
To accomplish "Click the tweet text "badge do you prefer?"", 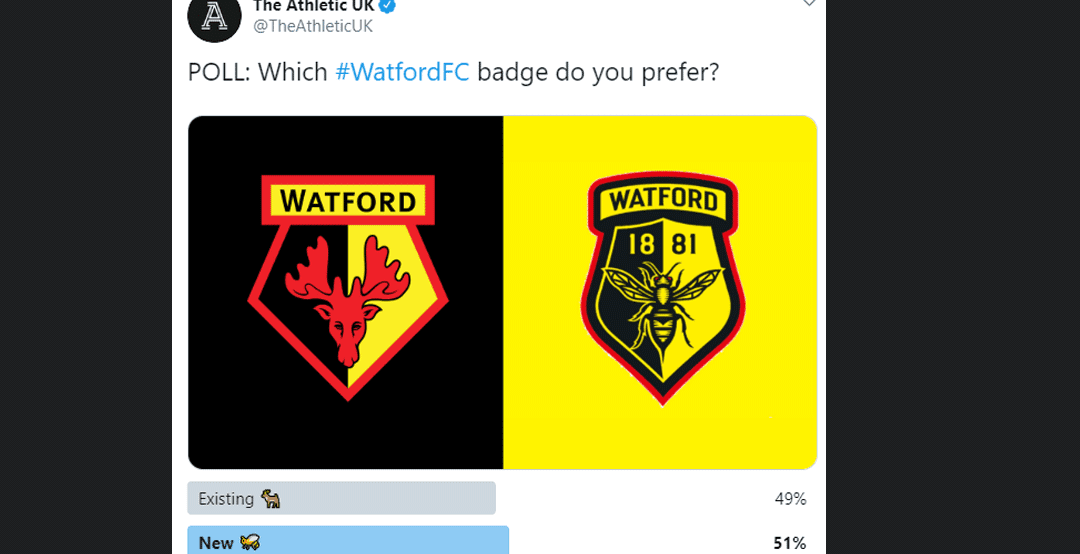I will (x=598, y=74).
